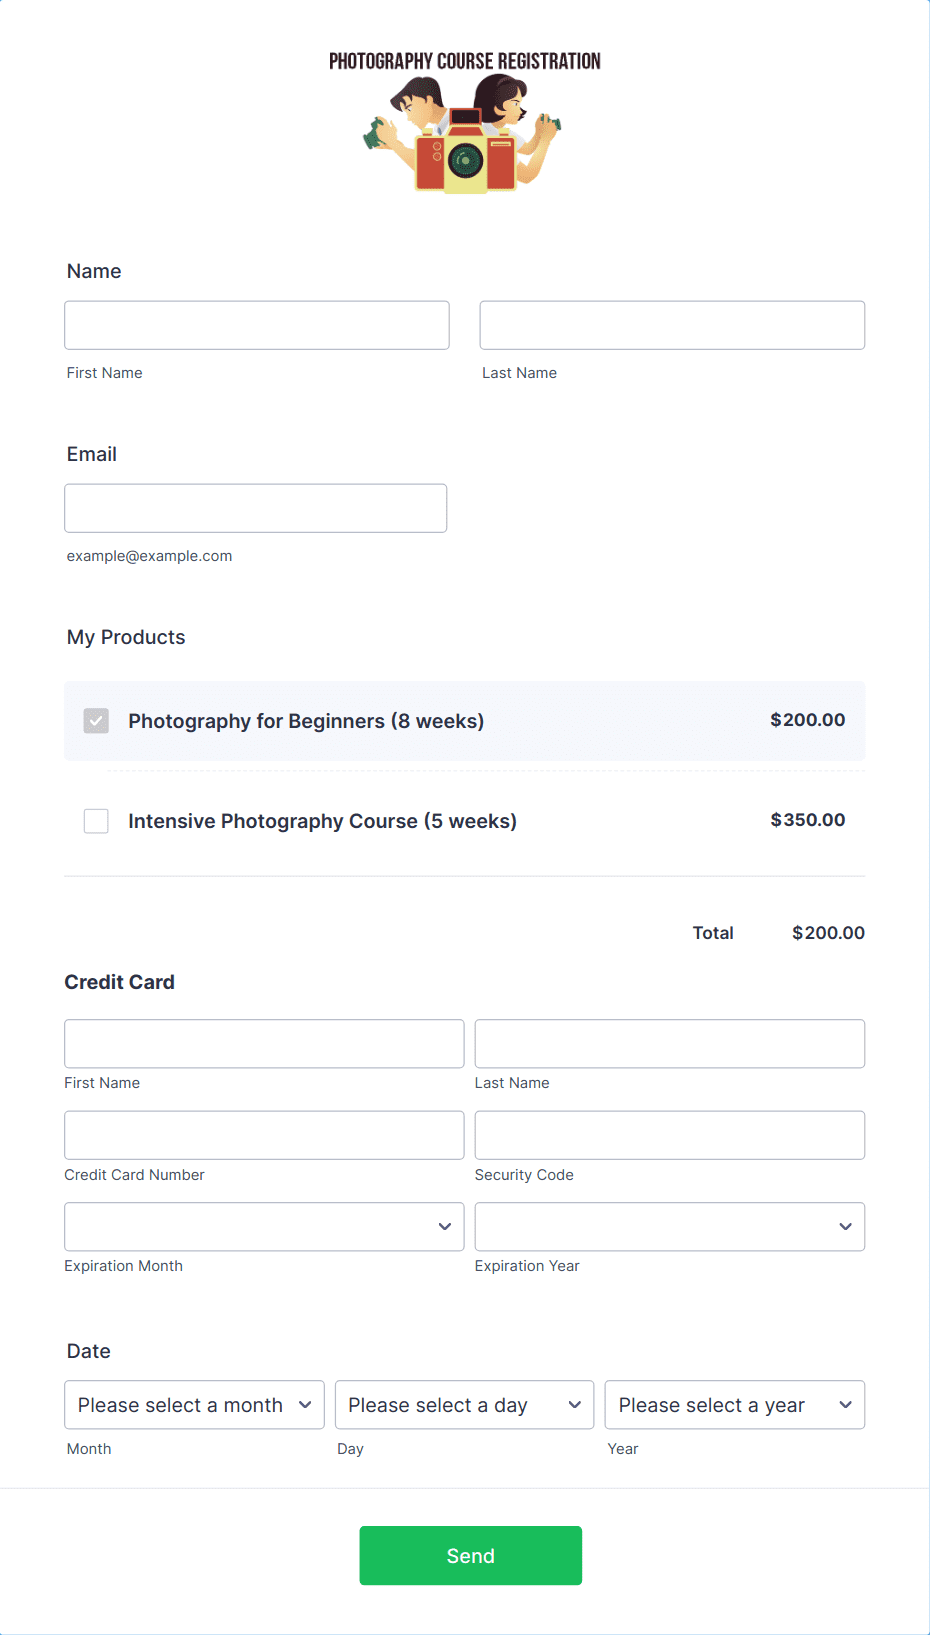Image resolution: width=930 pixels, height=1635 pixels.
Task: Click into the Email input field
Action: point(256,508)
